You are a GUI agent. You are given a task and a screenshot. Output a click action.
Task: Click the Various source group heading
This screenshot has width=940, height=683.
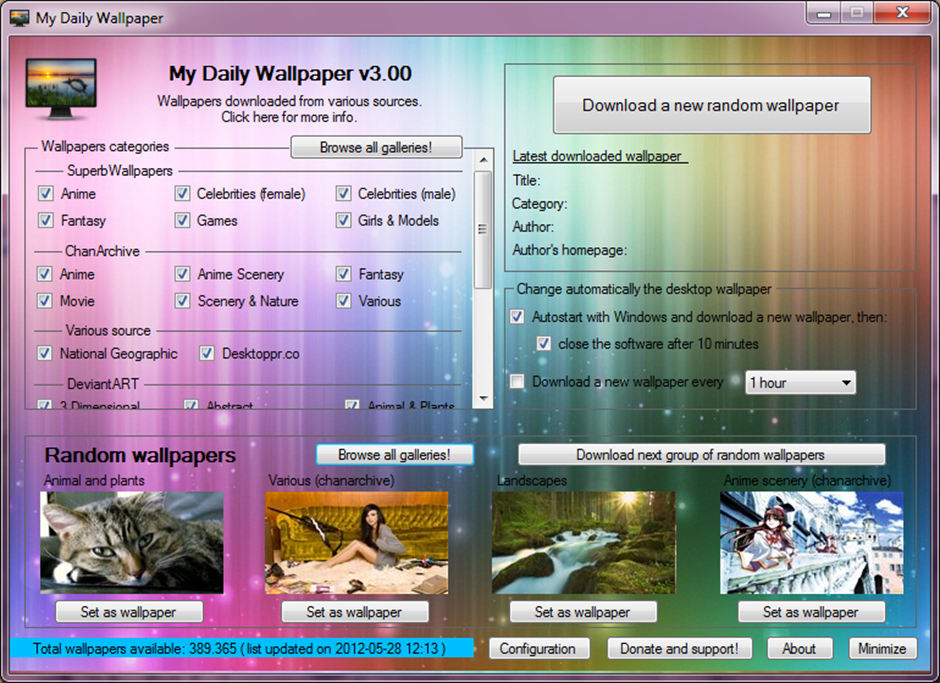point(109,330)
